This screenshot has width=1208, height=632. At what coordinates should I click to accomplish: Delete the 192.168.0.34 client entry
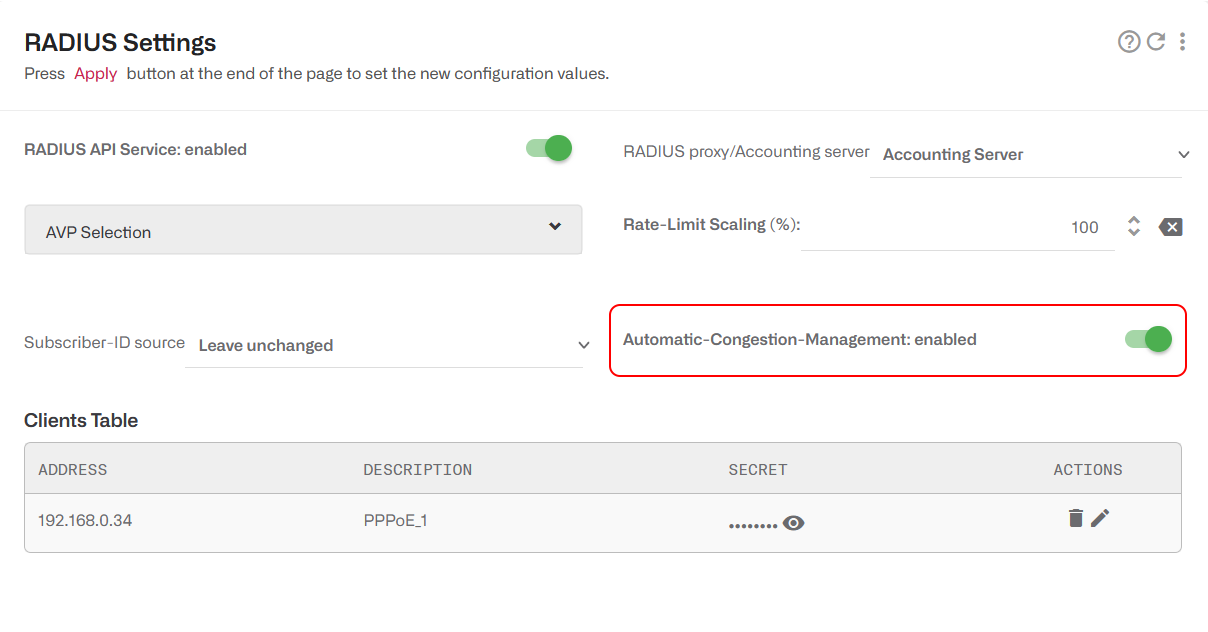1075,518
